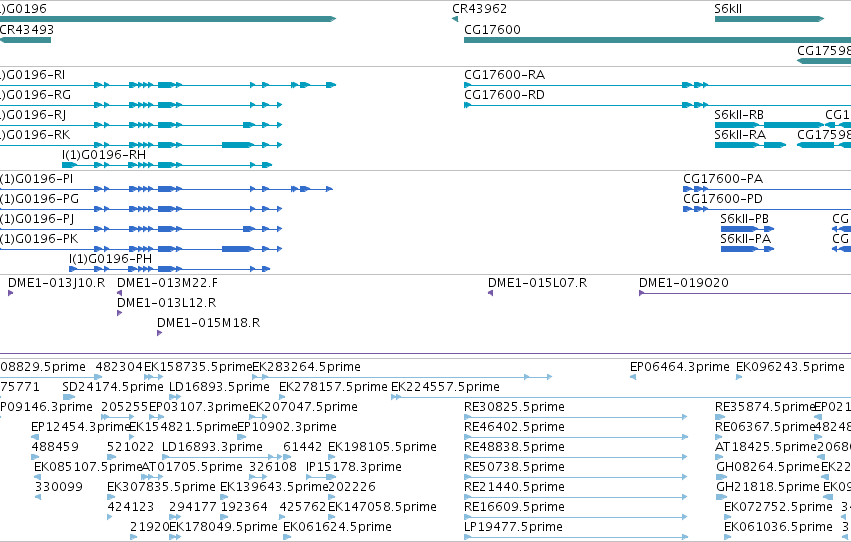
Task: Open the CG17600-RD transcript label
Action: (x=504, y=95)
